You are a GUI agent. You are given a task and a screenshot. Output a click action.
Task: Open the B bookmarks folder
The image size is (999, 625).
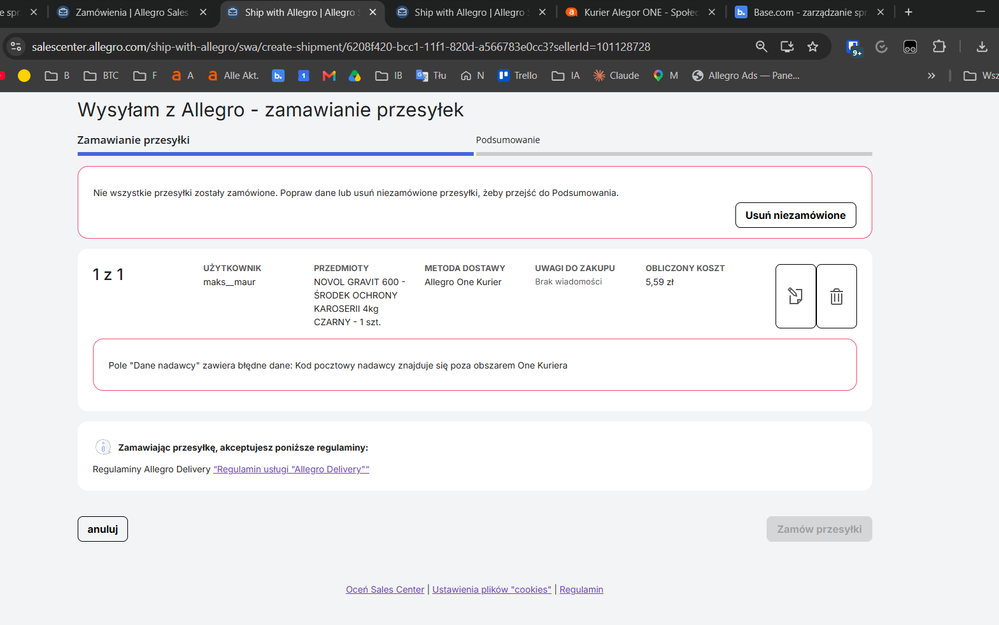(57, 76)
